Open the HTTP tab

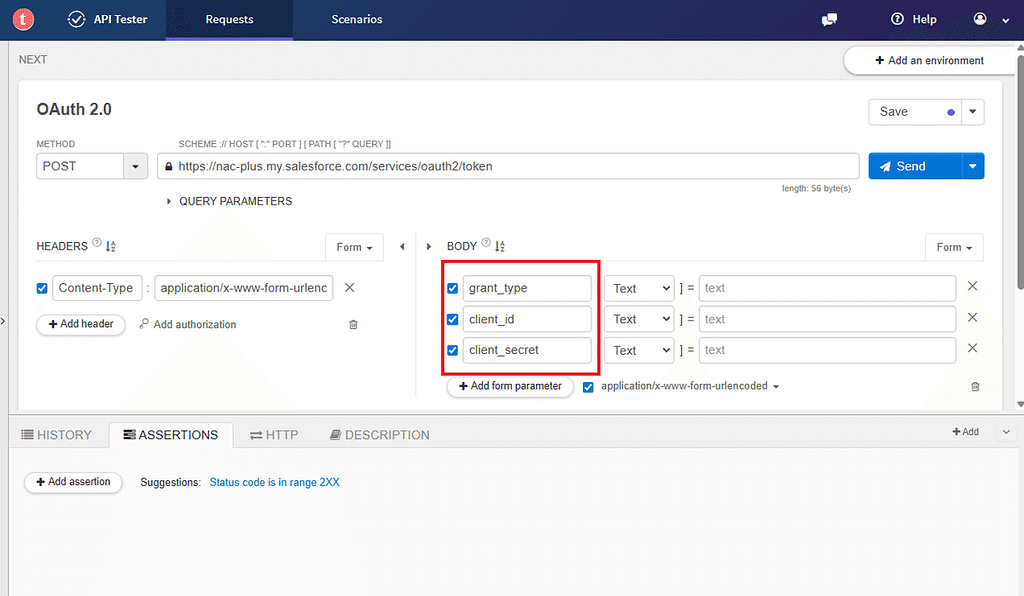(x=274, y=435)
